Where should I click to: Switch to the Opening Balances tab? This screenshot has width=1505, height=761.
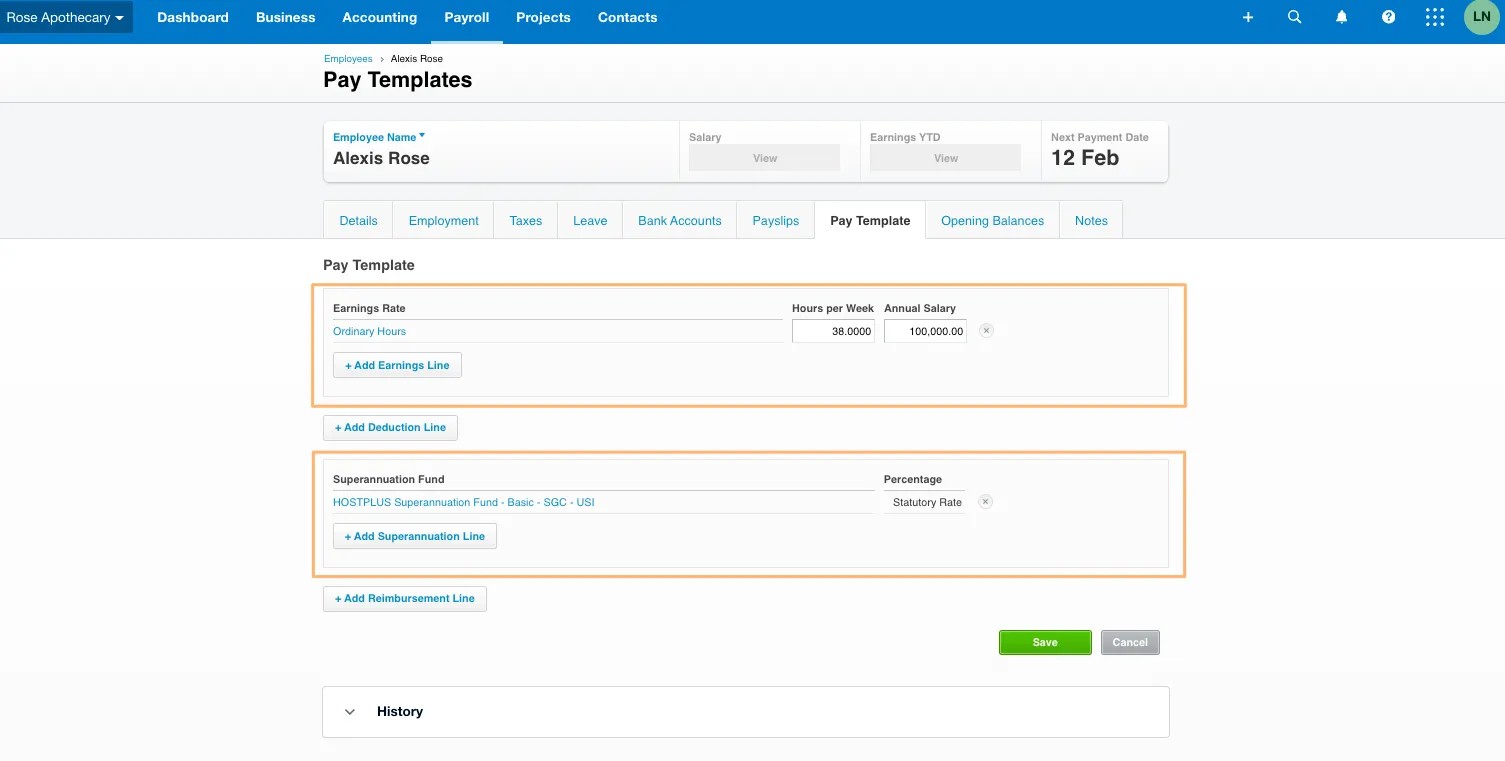[992, 221]
